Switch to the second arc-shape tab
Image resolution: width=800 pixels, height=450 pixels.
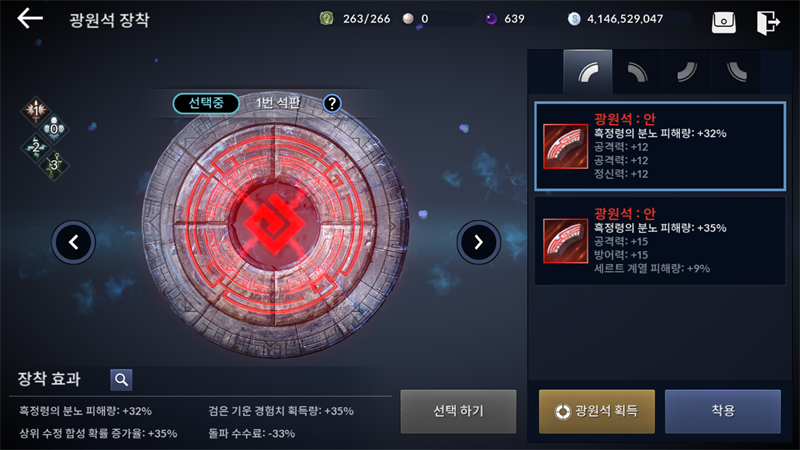(x=637, y=71)
